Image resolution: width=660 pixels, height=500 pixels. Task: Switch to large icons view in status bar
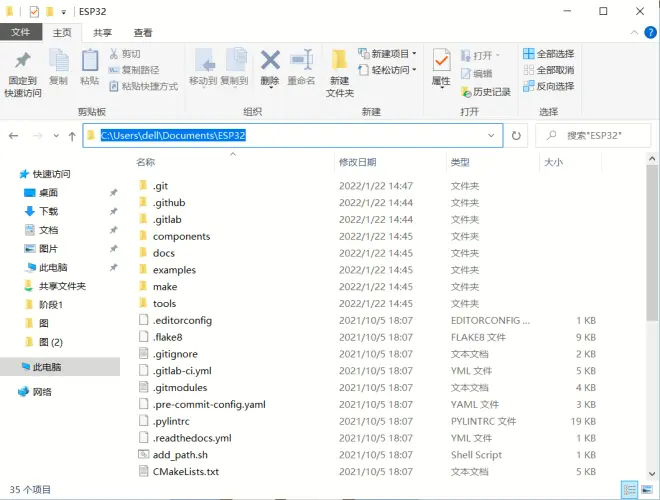[x=647, y=489]
